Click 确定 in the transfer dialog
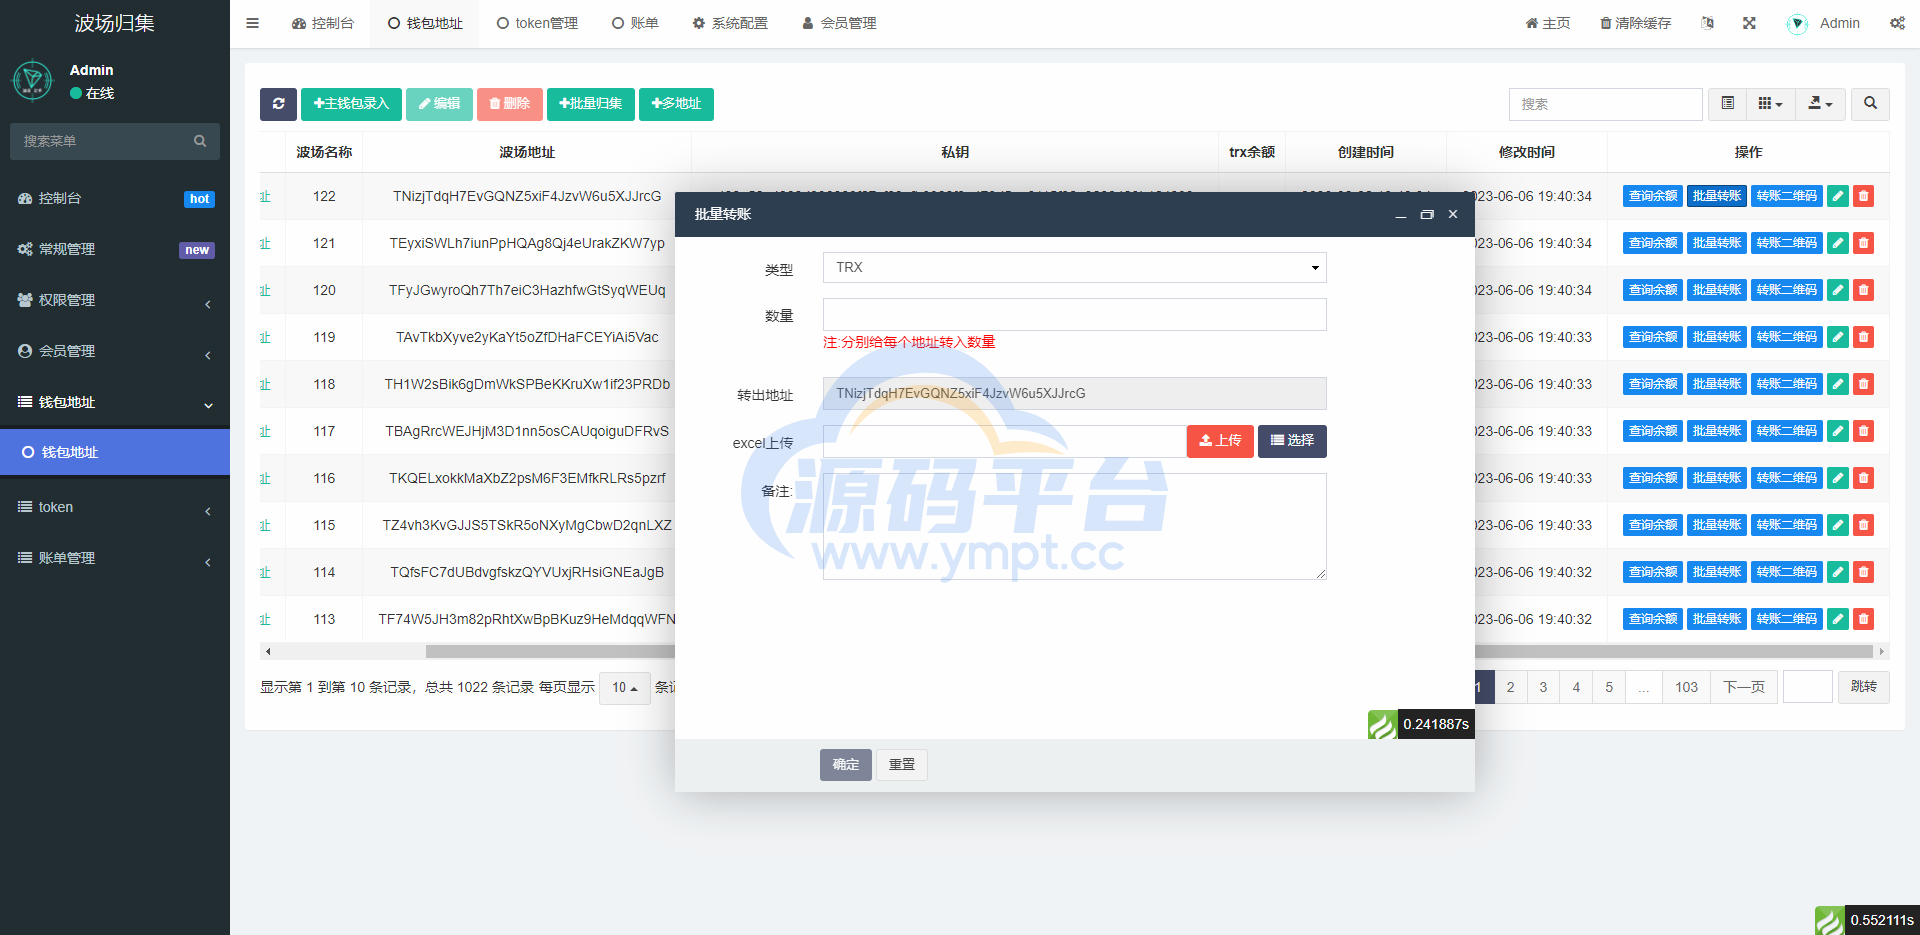Screen dimensions: 1920x935 (x=846, y=765)
